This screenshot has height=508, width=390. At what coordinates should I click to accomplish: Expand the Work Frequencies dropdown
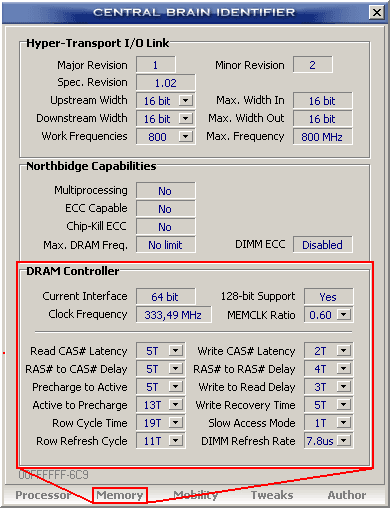[186, 136]
